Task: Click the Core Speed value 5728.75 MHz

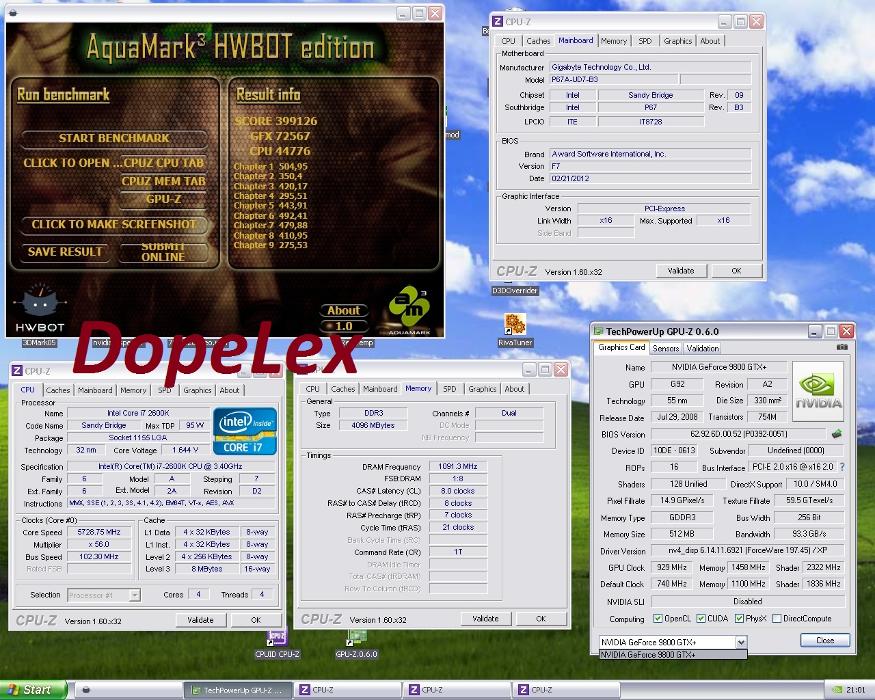Action: point(99,532)
